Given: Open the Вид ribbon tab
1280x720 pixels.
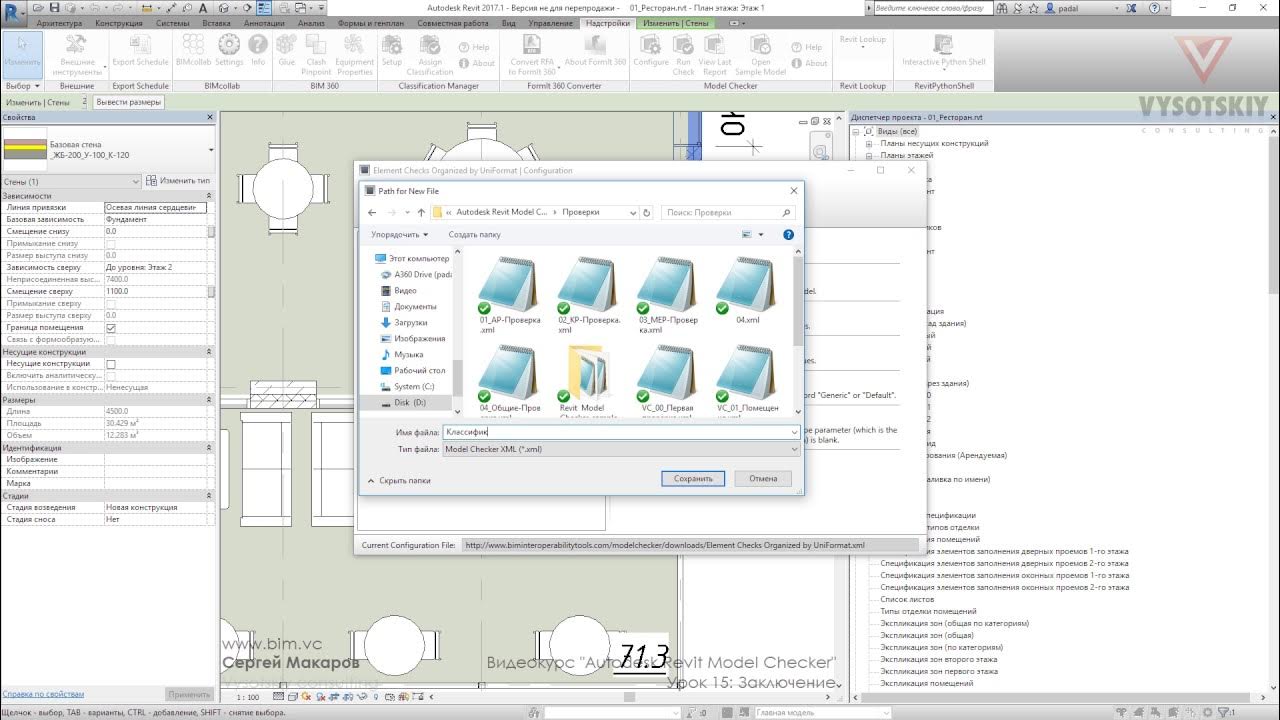Looking at the screenshot, I should point(509,22).
